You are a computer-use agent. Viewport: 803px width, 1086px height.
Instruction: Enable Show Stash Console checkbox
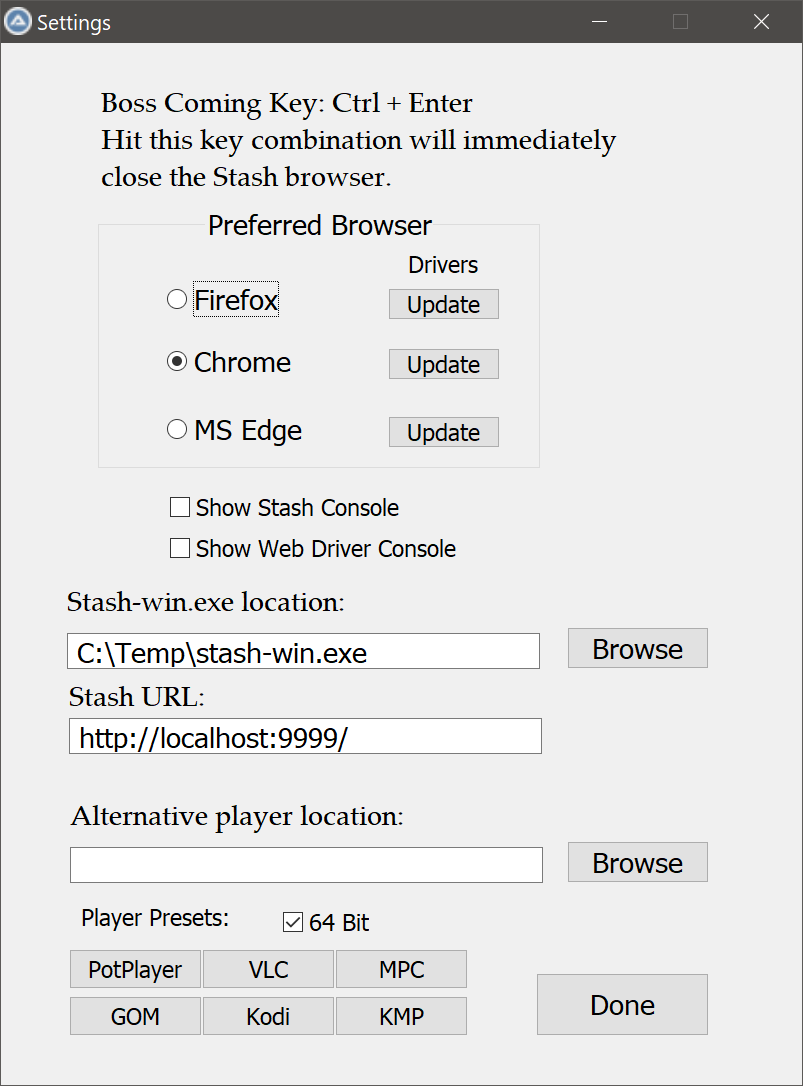click(x=180, y=507)
